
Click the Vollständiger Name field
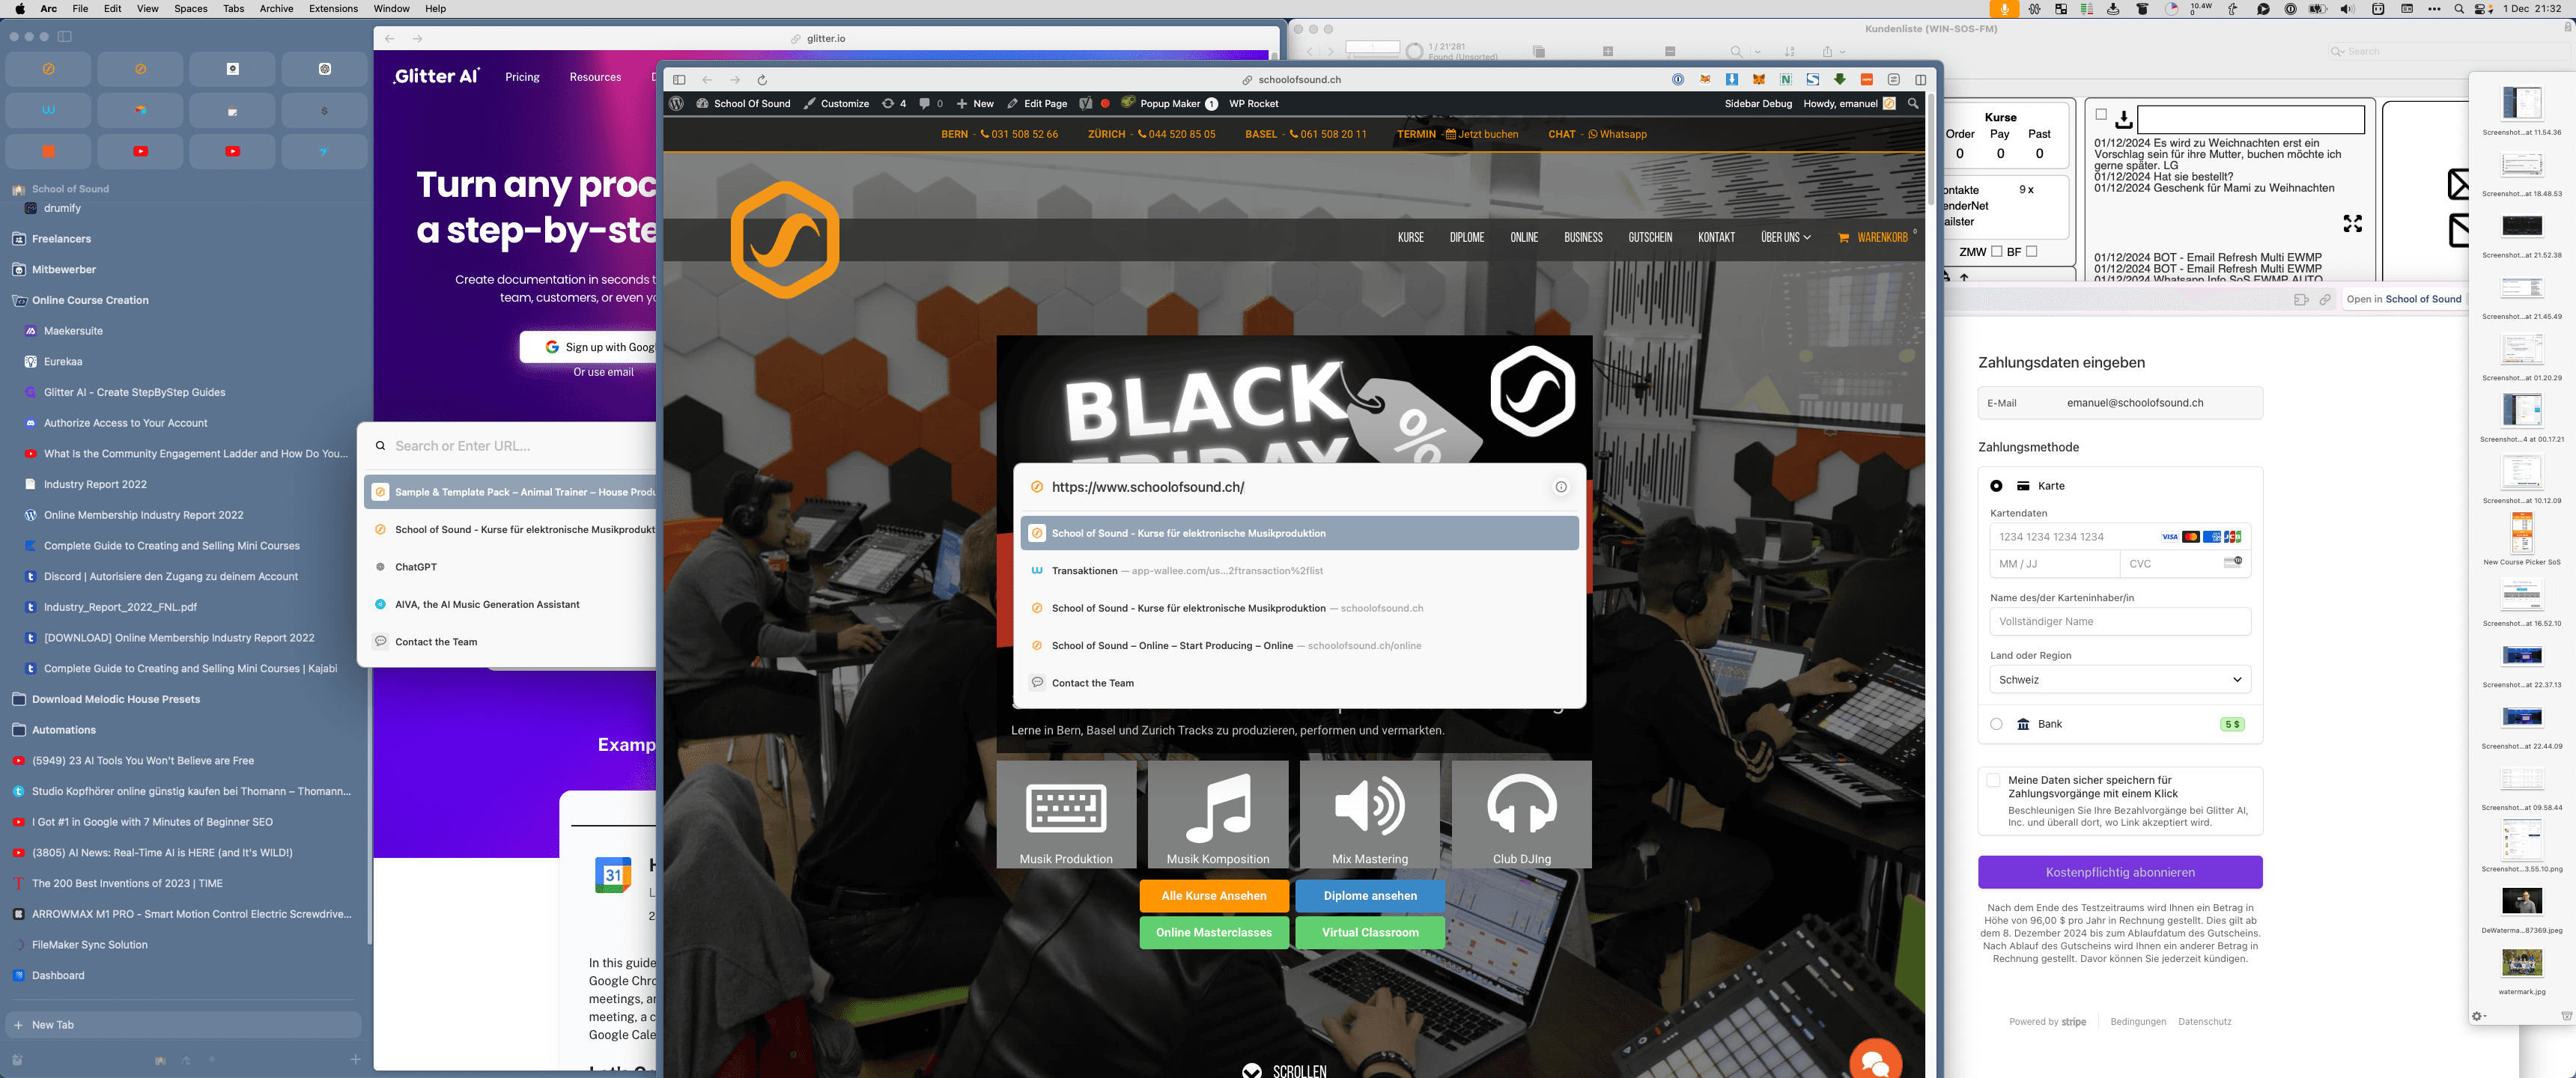pyautogui.click(x=2120, y=622)
